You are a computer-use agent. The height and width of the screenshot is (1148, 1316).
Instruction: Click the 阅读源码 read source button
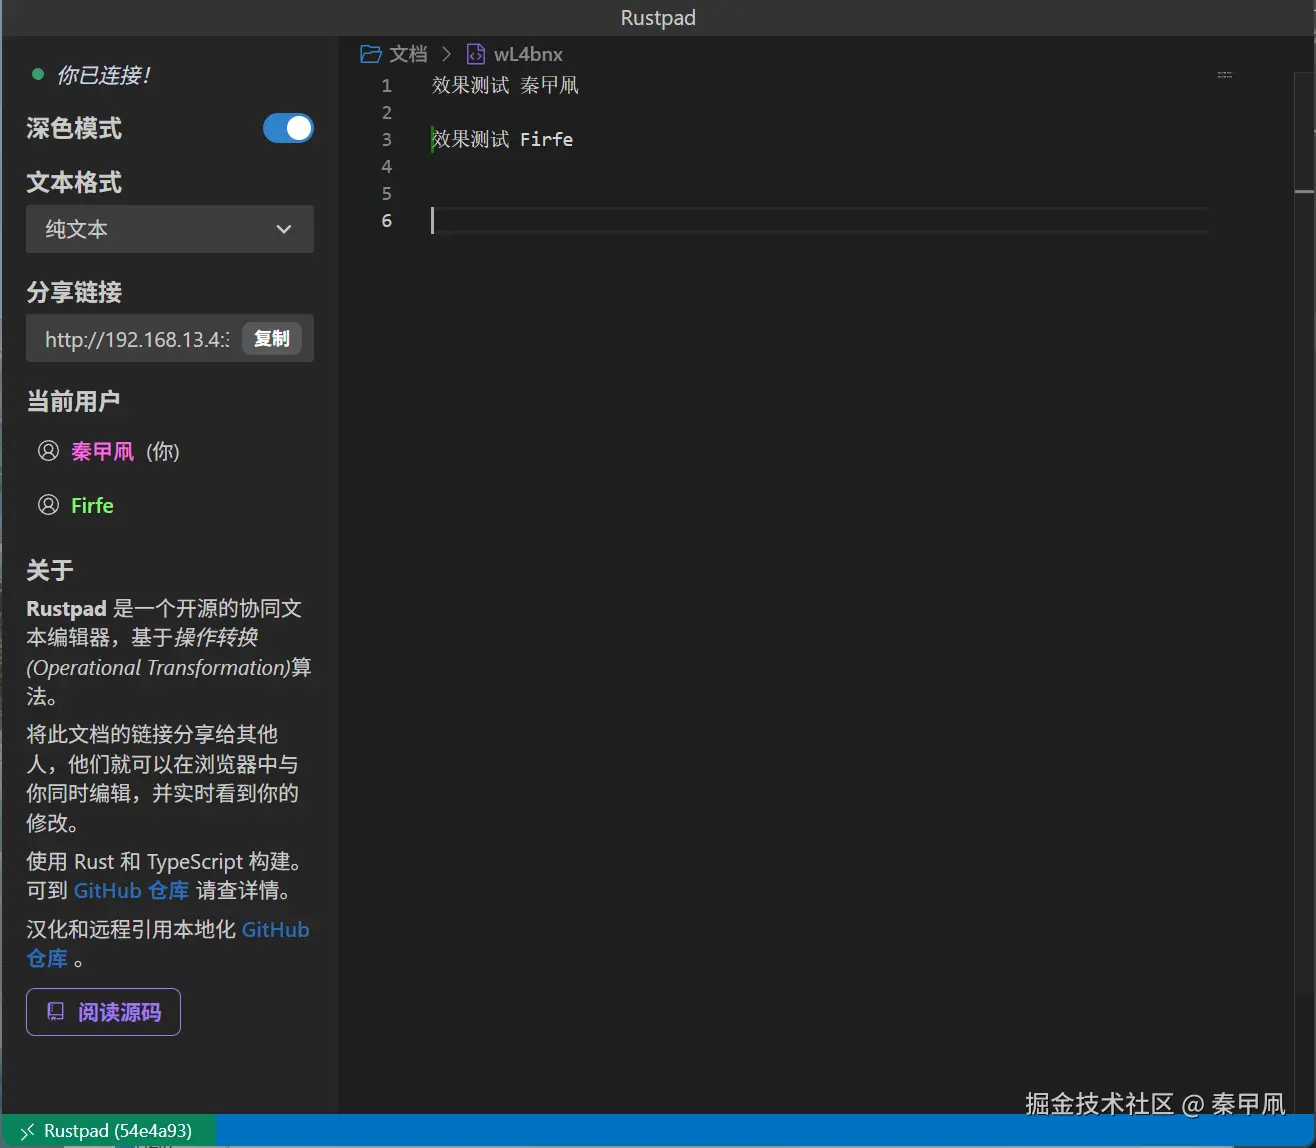(x=103, y=1012)
